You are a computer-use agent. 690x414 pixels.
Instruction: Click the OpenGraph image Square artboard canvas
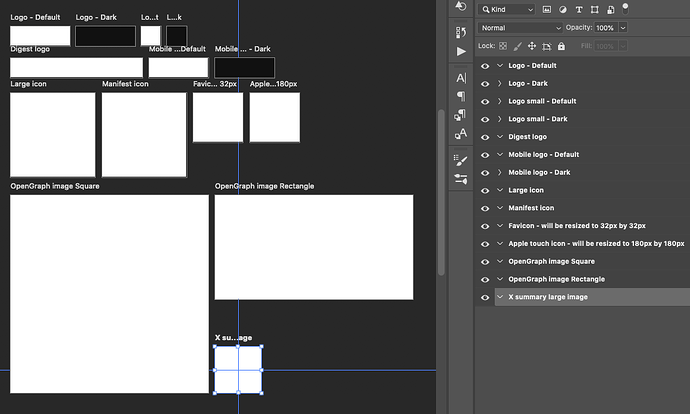coord(109,294)
